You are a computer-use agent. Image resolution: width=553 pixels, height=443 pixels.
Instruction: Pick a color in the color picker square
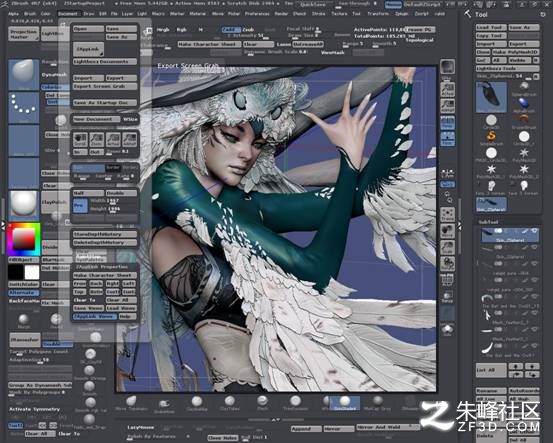(x=24, y=239)
